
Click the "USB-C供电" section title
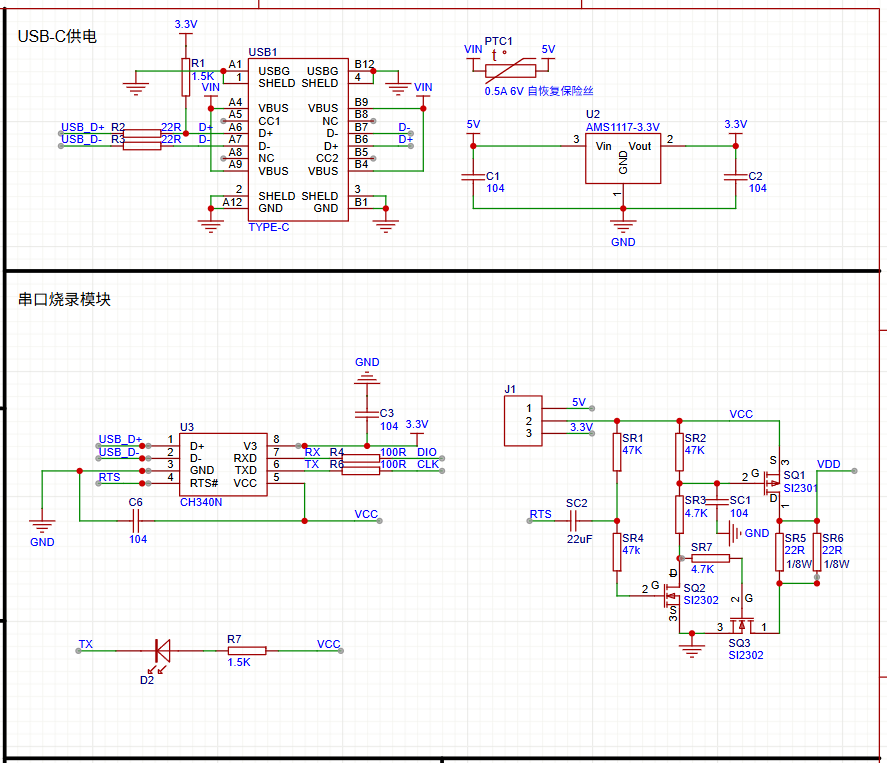[x=57, y=37]
